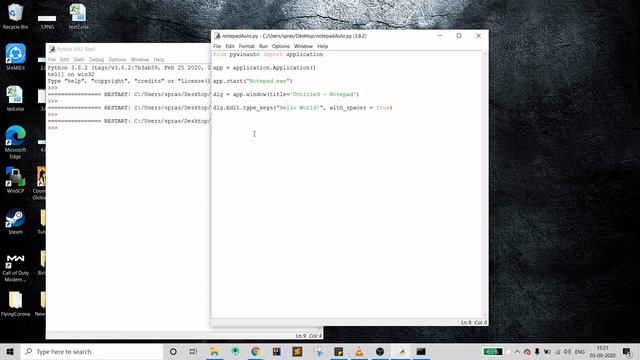The image size is (640, 360).
Task: Open the Window menu in Python Shell window
Action: click(140, 60)
